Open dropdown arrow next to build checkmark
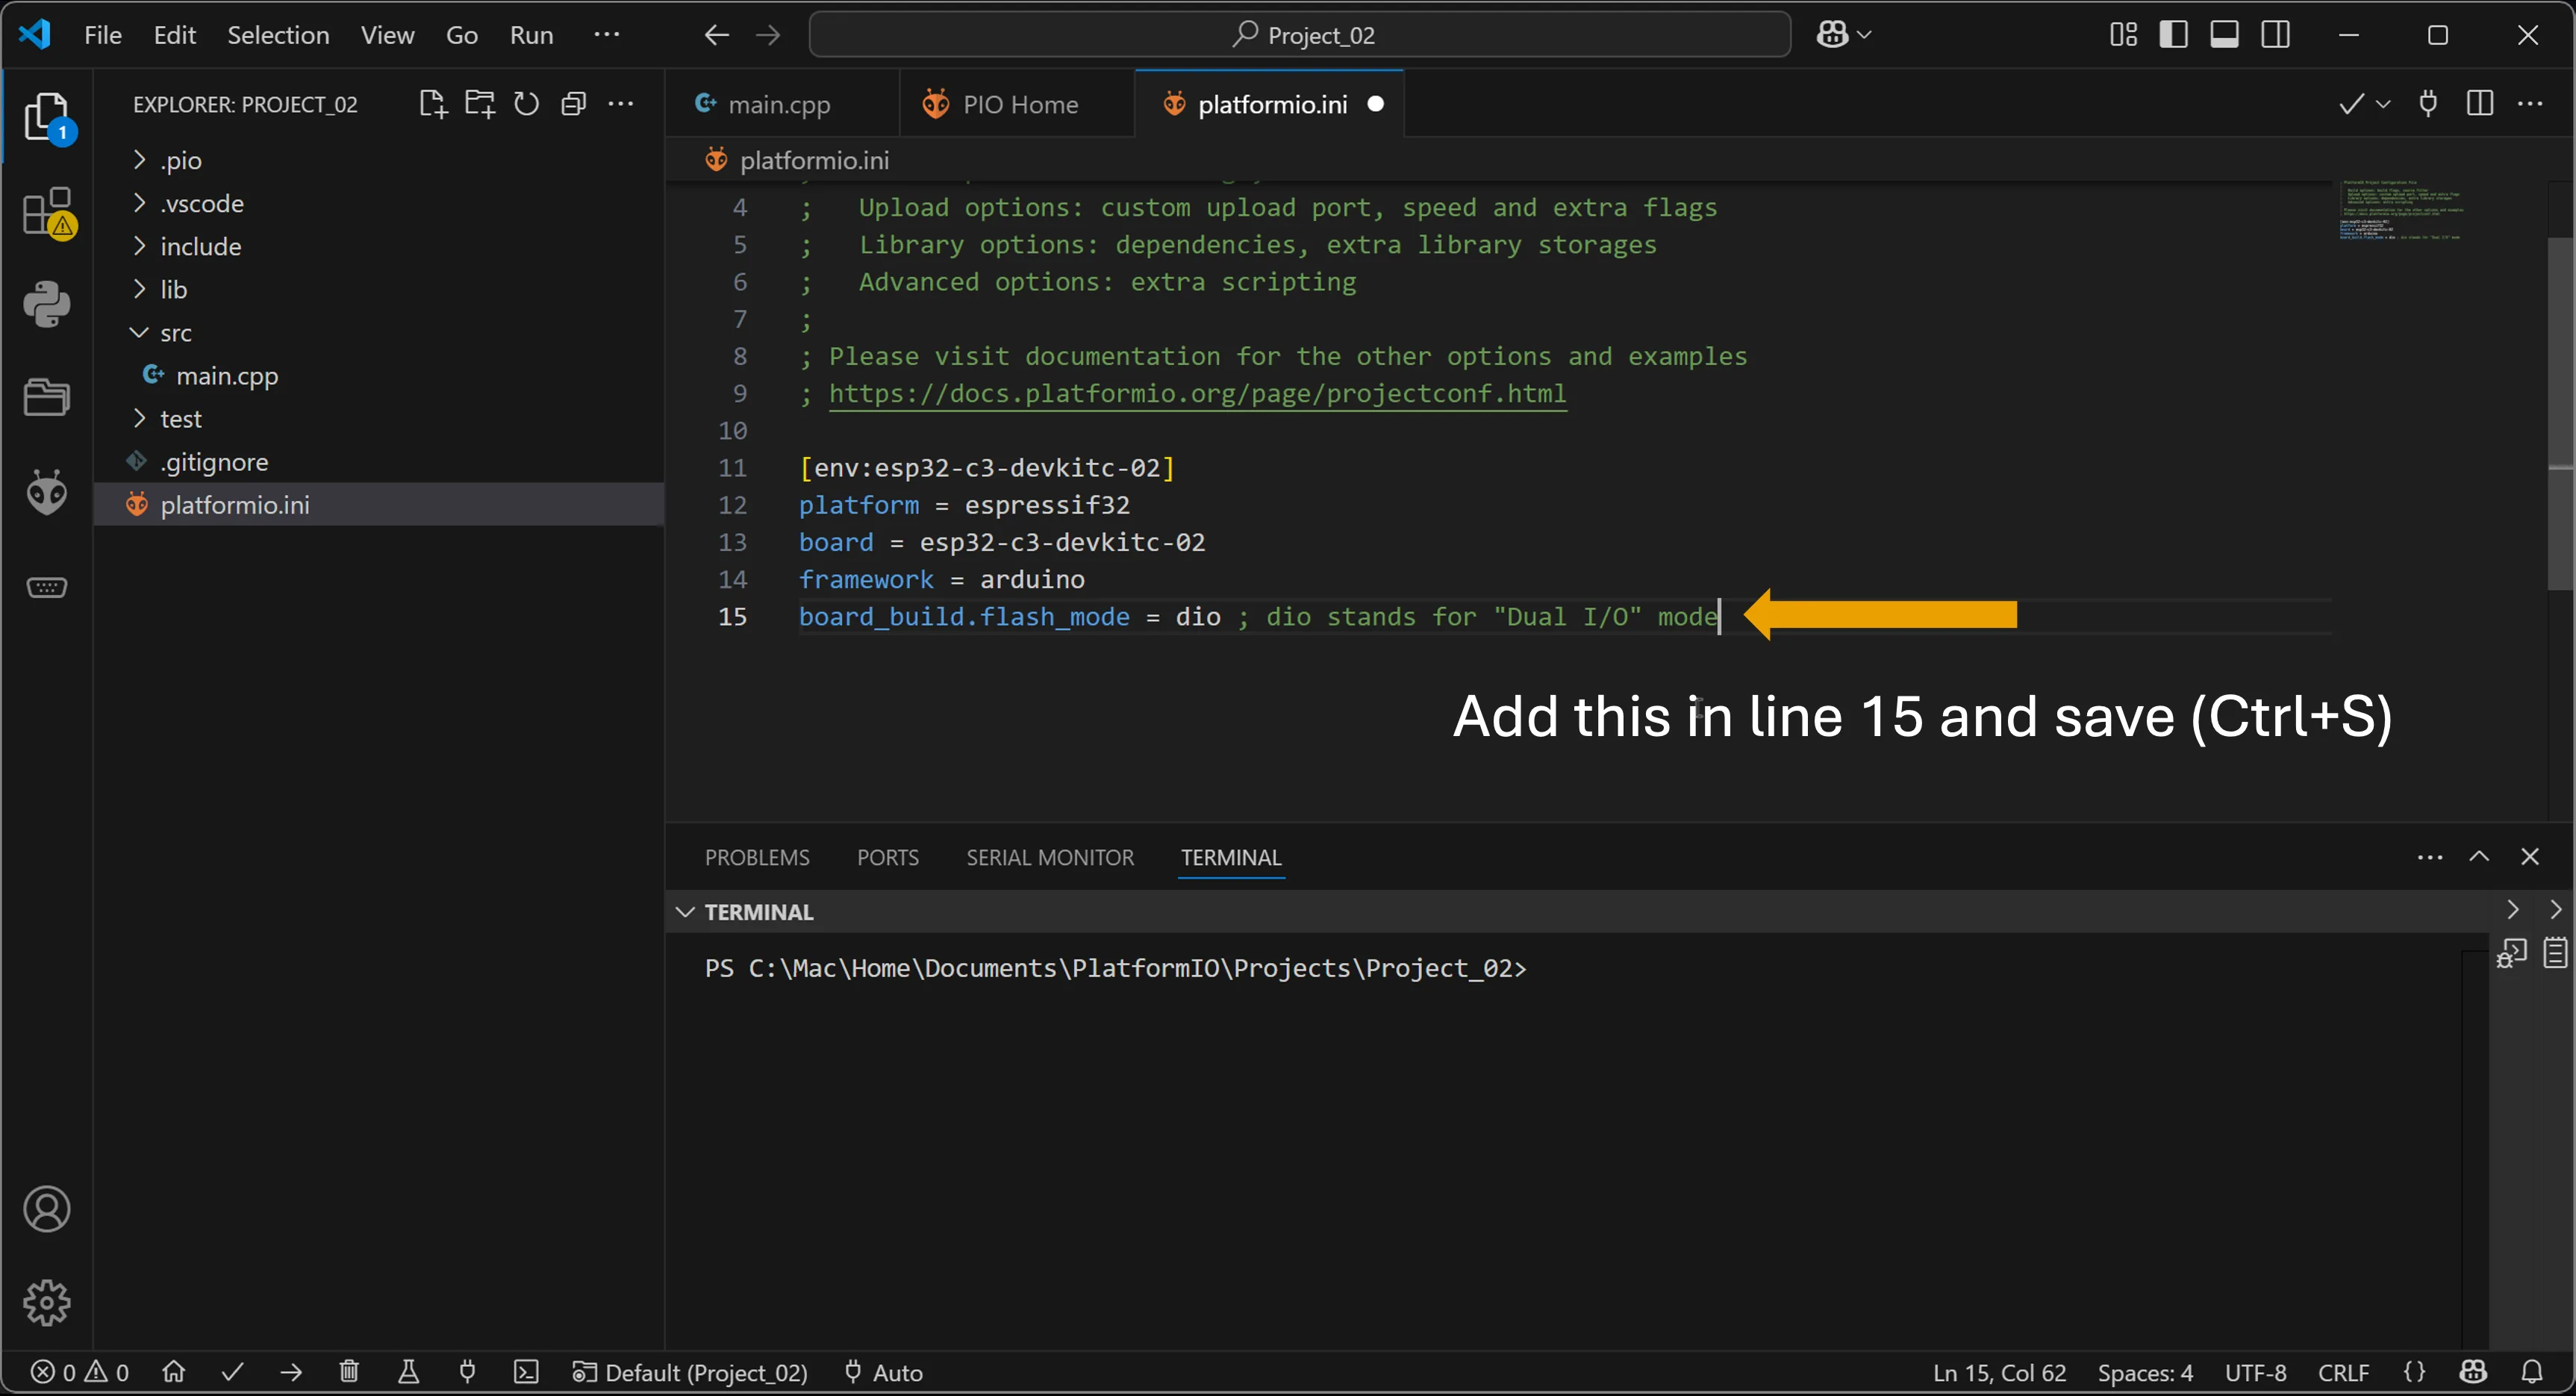The image size is (2576, 1396). coord(2383,104)
